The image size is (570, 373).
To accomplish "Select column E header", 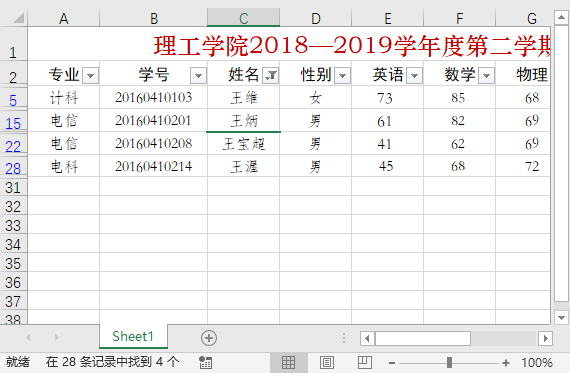I will click(388, 18).
